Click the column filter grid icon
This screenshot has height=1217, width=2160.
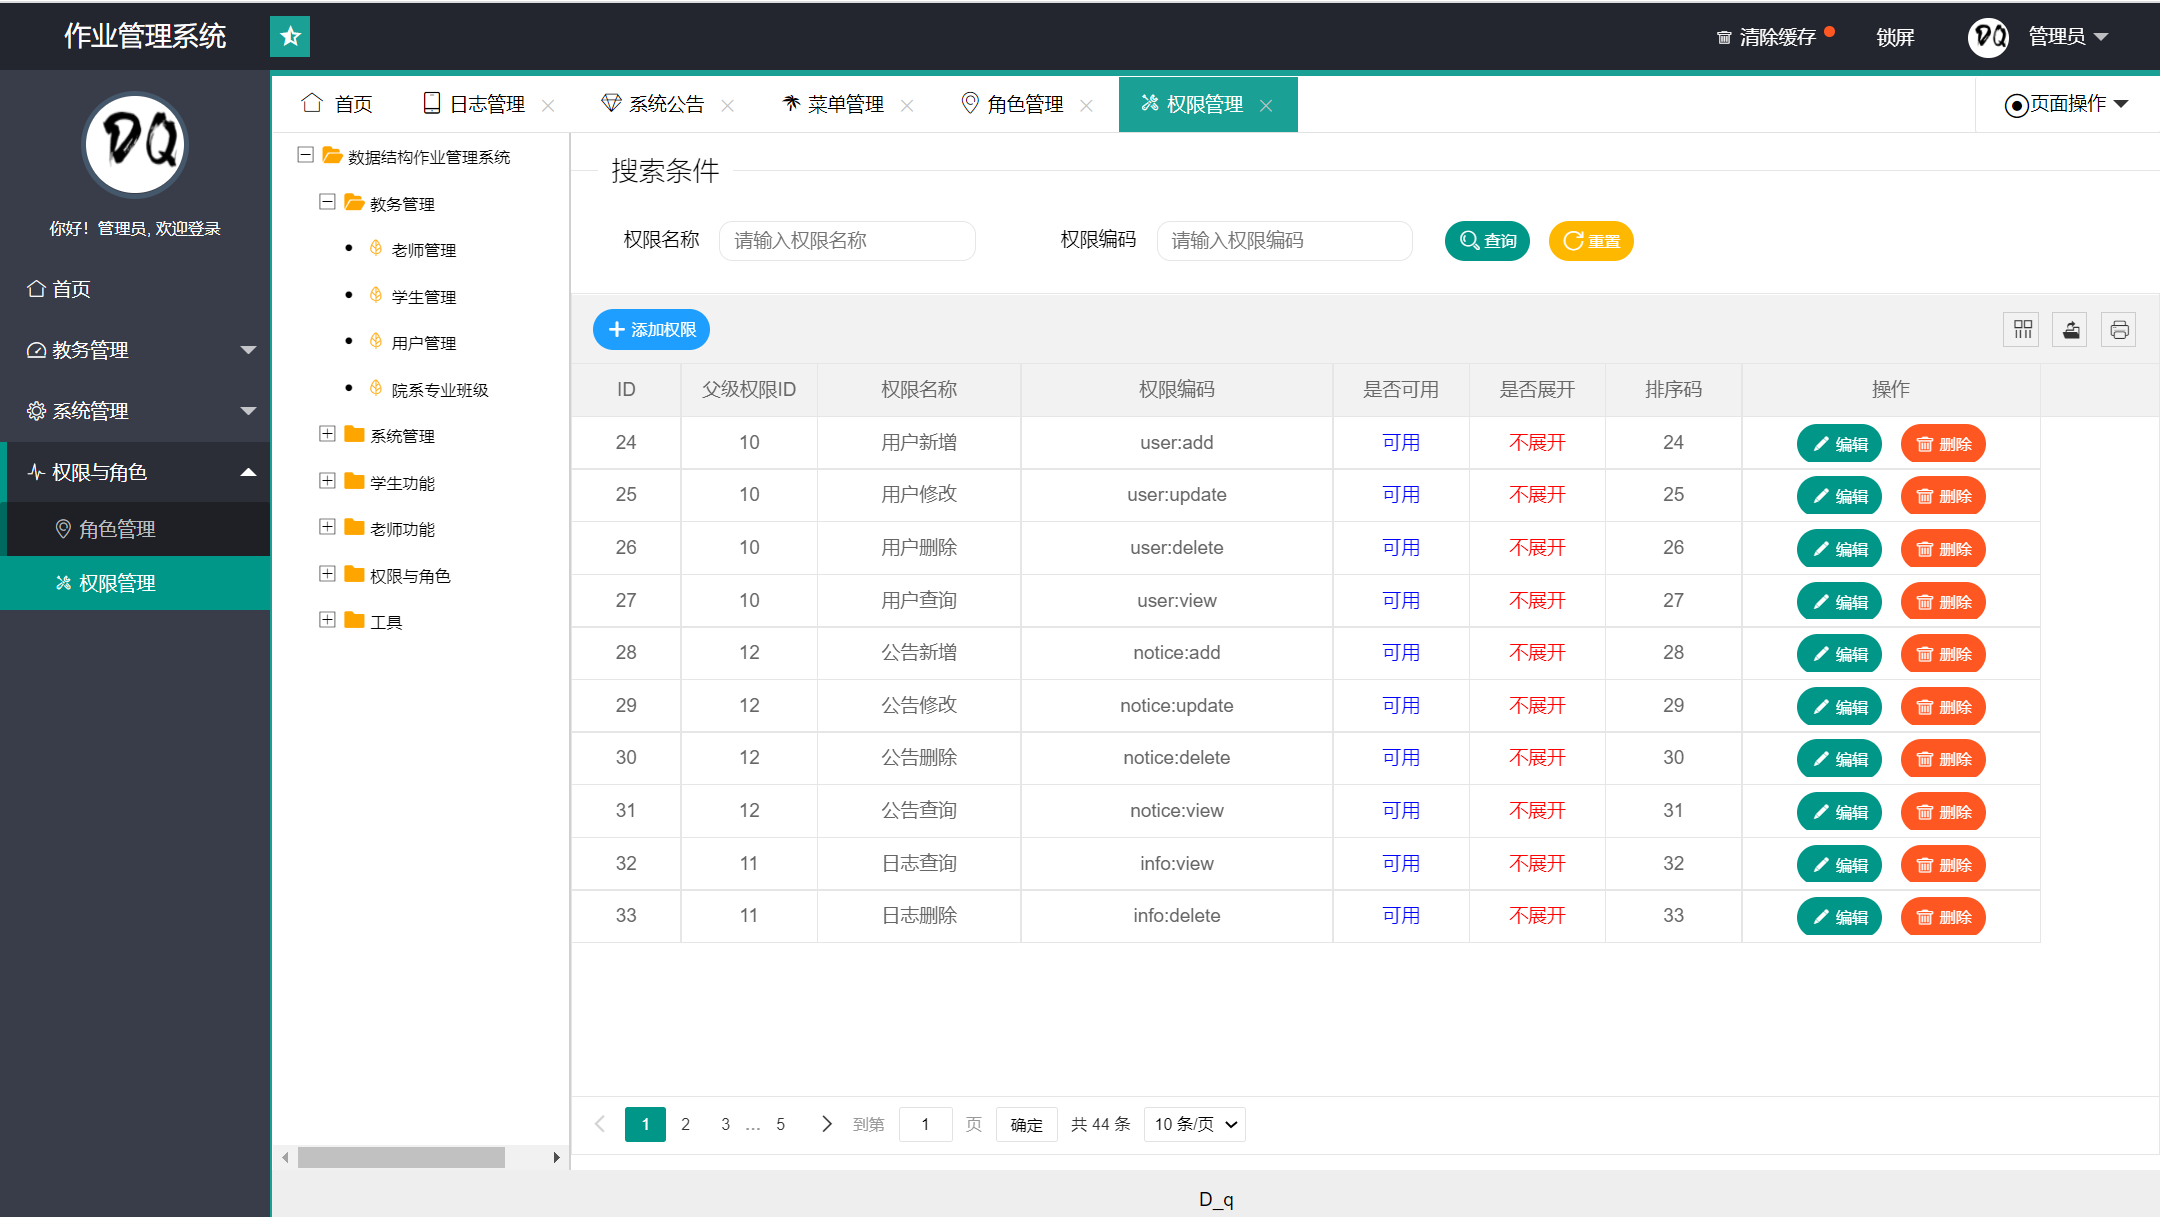click(x=2022, y=330)
